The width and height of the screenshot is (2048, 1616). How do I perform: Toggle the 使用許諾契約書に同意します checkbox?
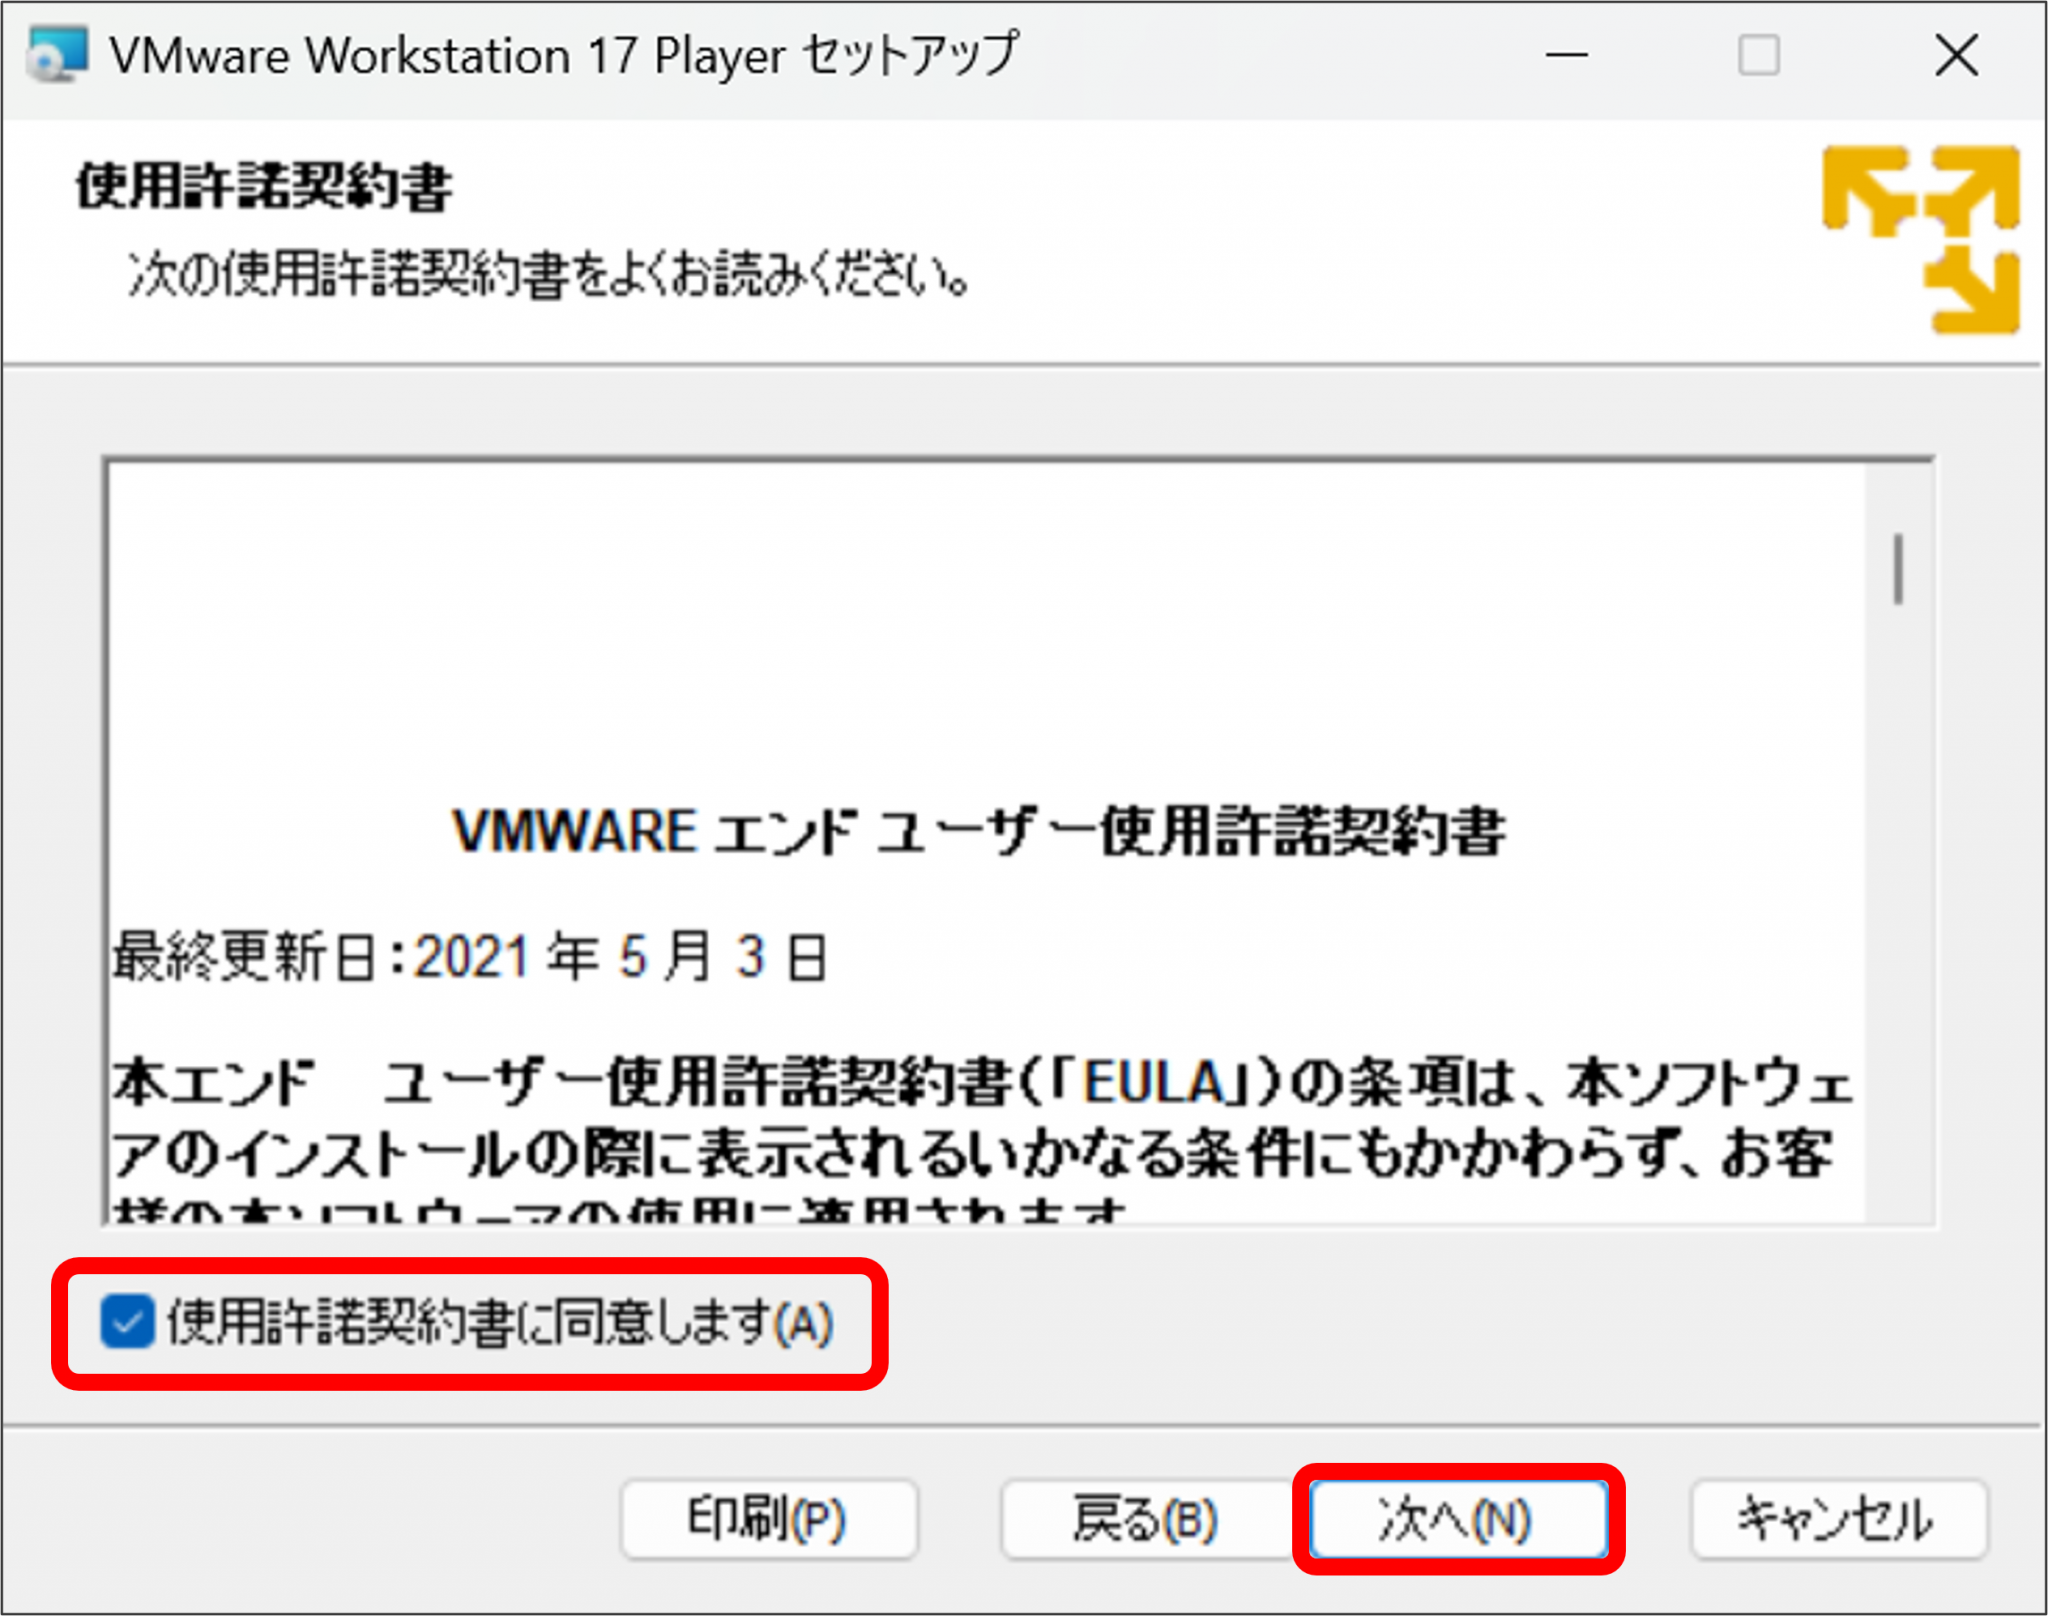[x=127, y=1322]
